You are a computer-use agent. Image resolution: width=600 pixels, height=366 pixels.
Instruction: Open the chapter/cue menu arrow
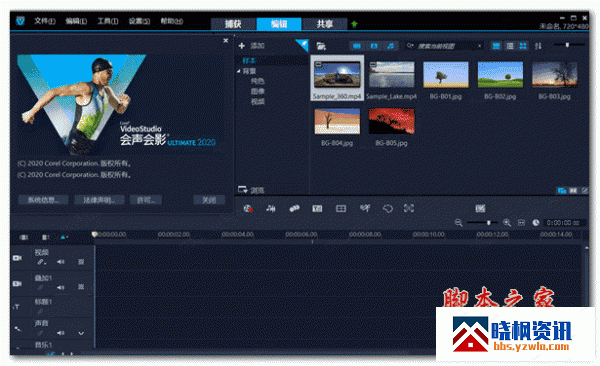(64, 238)
